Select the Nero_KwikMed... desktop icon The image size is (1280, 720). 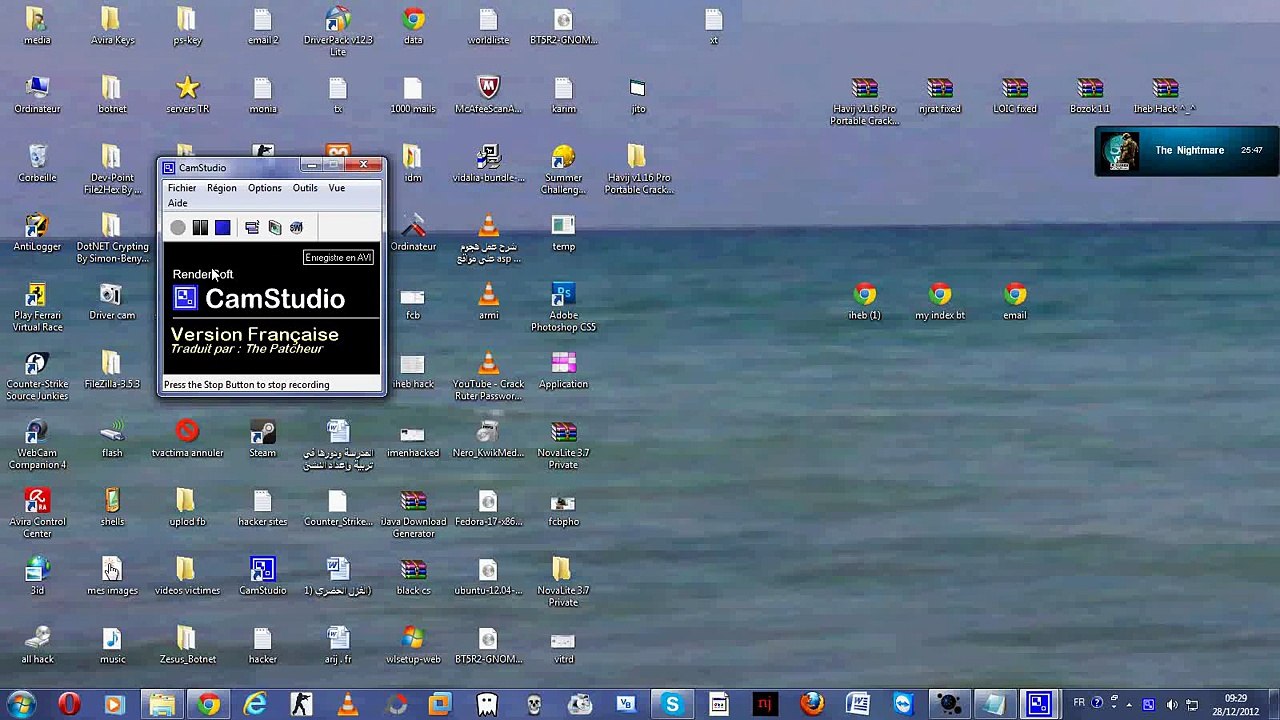click(488, 439)
